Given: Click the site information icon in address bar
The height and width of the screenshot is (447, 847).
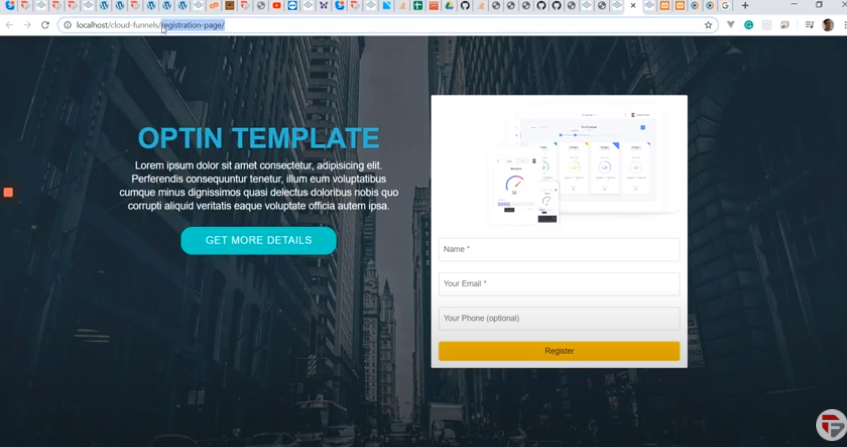Looking at the screenshot, I should (x=67, y=25).
